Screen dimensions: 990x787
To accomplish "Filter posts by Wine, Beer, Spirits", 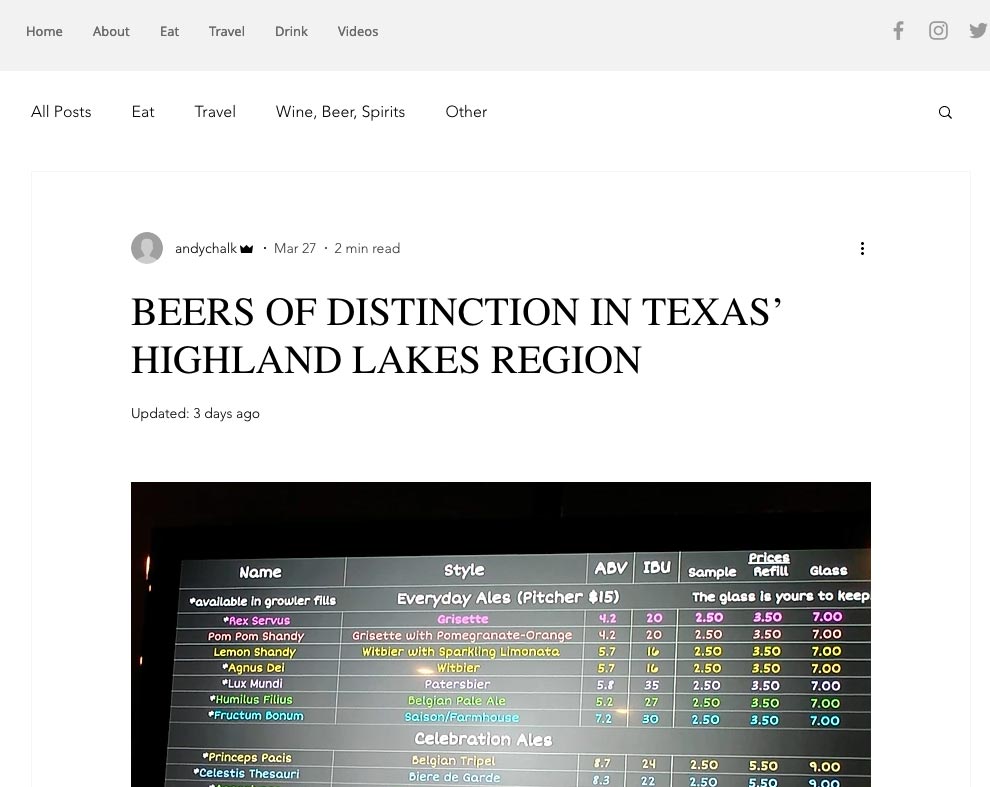I will pos(340,112).
